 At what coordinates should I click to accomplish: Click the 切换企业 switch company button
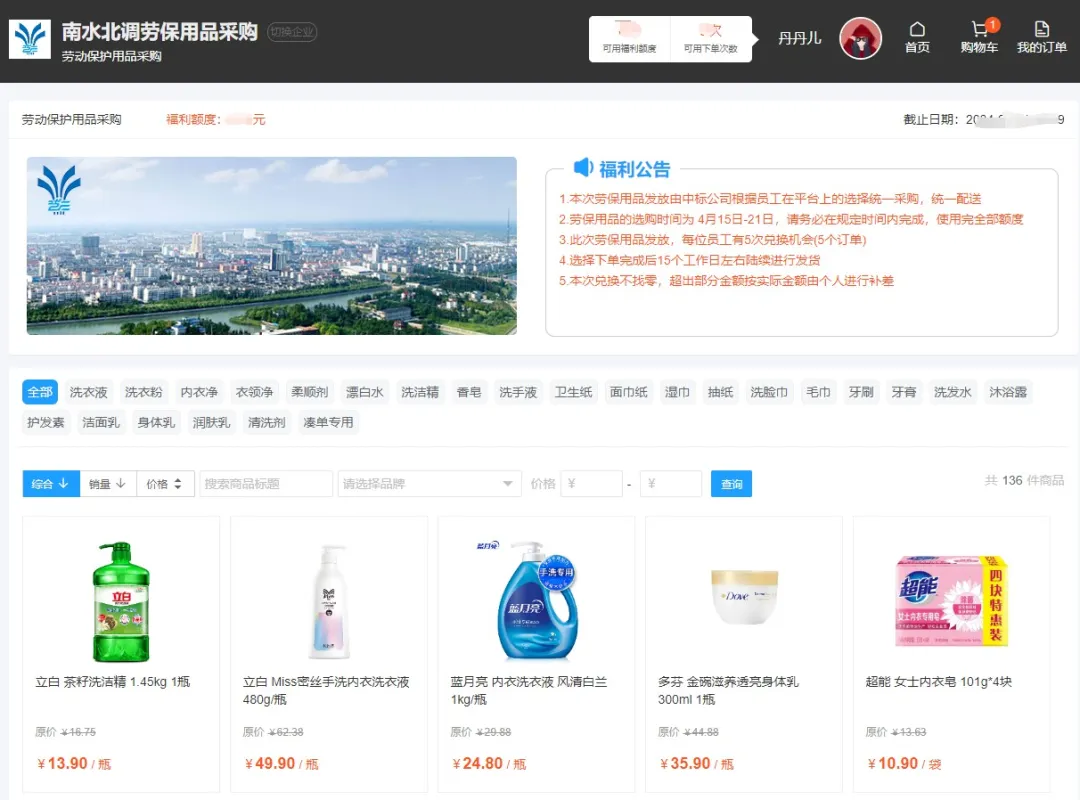(292, 32)
